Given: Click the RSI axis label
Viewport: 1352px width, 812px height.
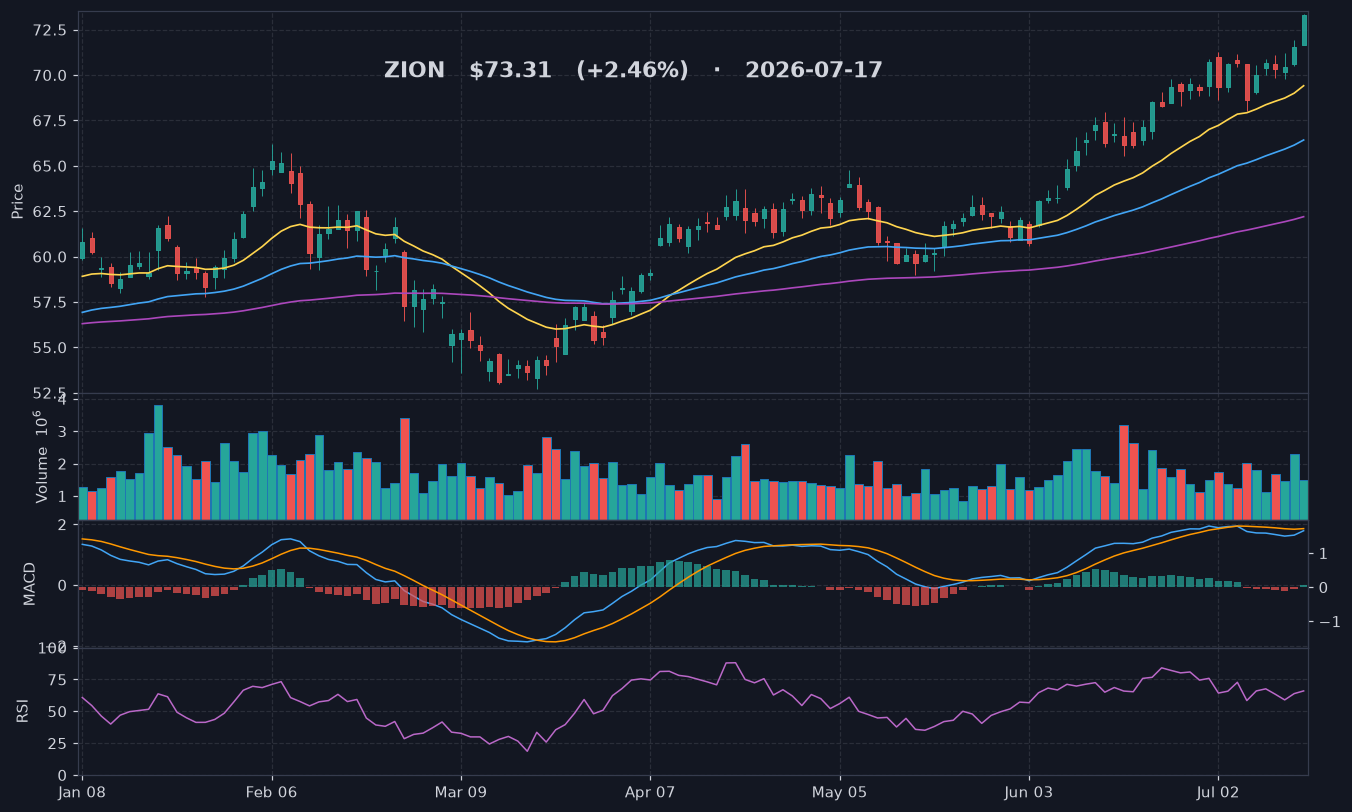Looking at the screenshot, I should 22,711.
